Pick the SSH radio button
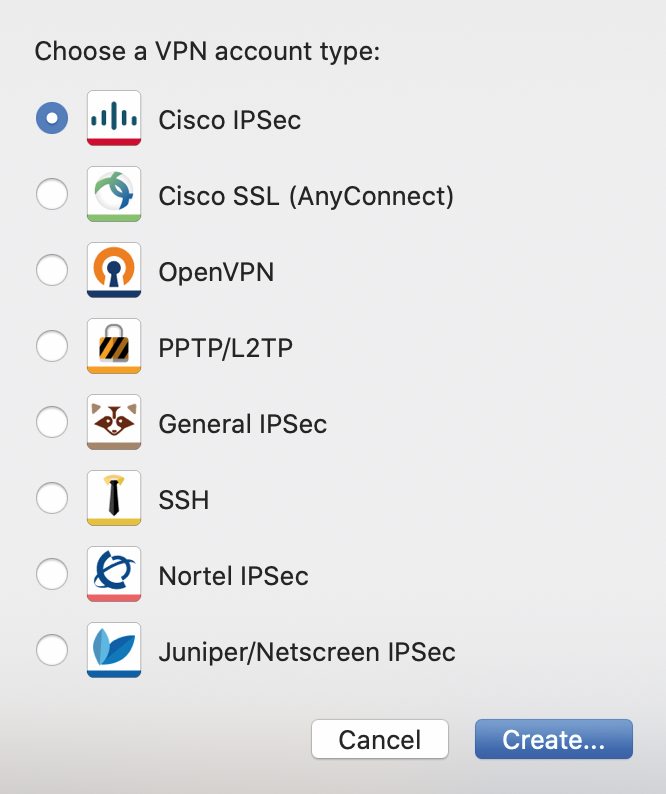The height and width of the screenshot is (794, 666). click(52, 498)
